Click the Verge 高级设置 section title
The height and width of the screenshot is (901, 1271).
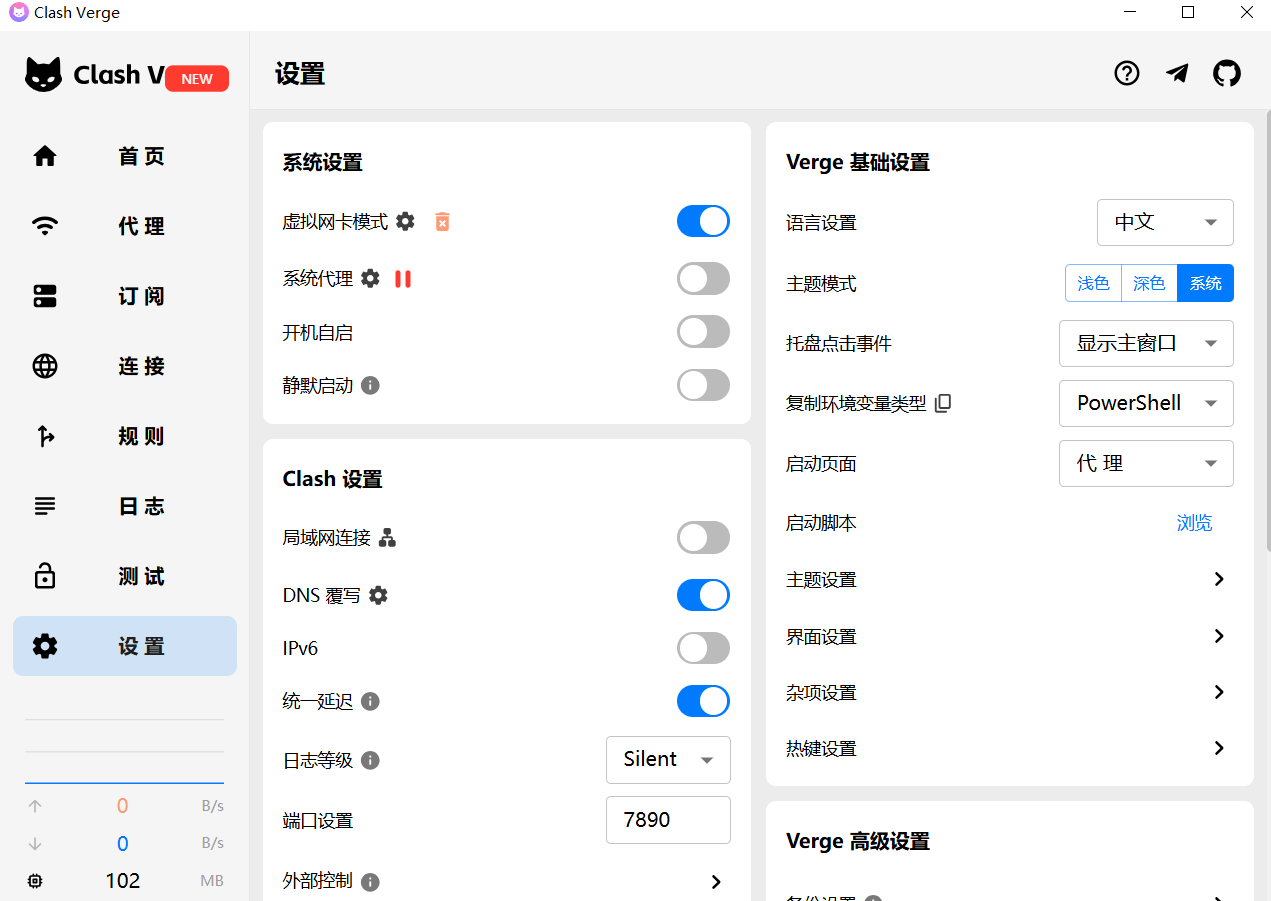pyautogui.click(x=858, y=841)
